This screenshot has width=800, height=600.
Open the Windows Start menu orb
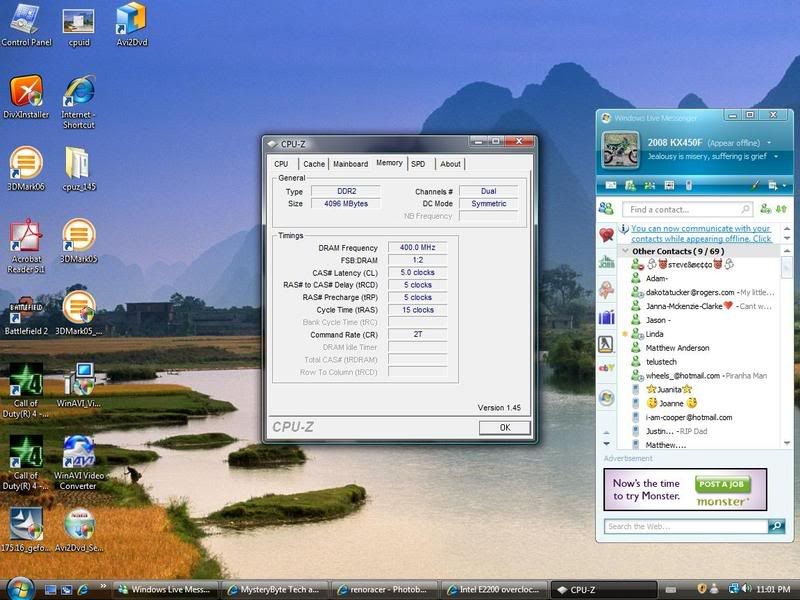tap(19, 589)
